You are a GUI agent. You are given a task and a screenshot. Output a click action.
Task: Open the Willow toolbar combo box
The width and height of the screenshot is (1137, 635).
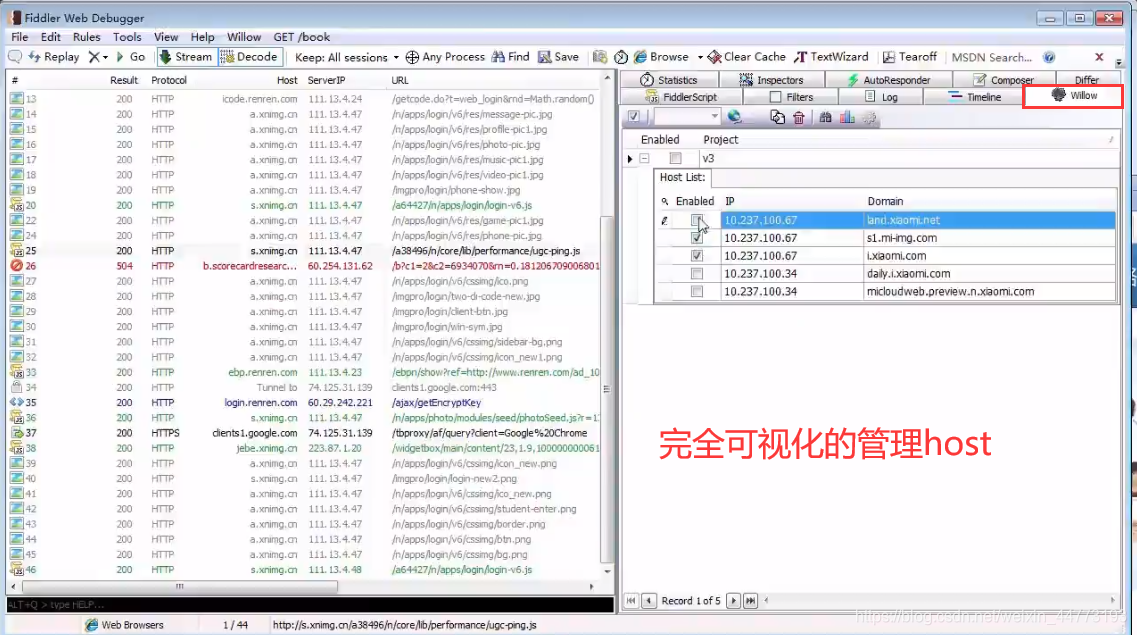(x=687, y=117)
